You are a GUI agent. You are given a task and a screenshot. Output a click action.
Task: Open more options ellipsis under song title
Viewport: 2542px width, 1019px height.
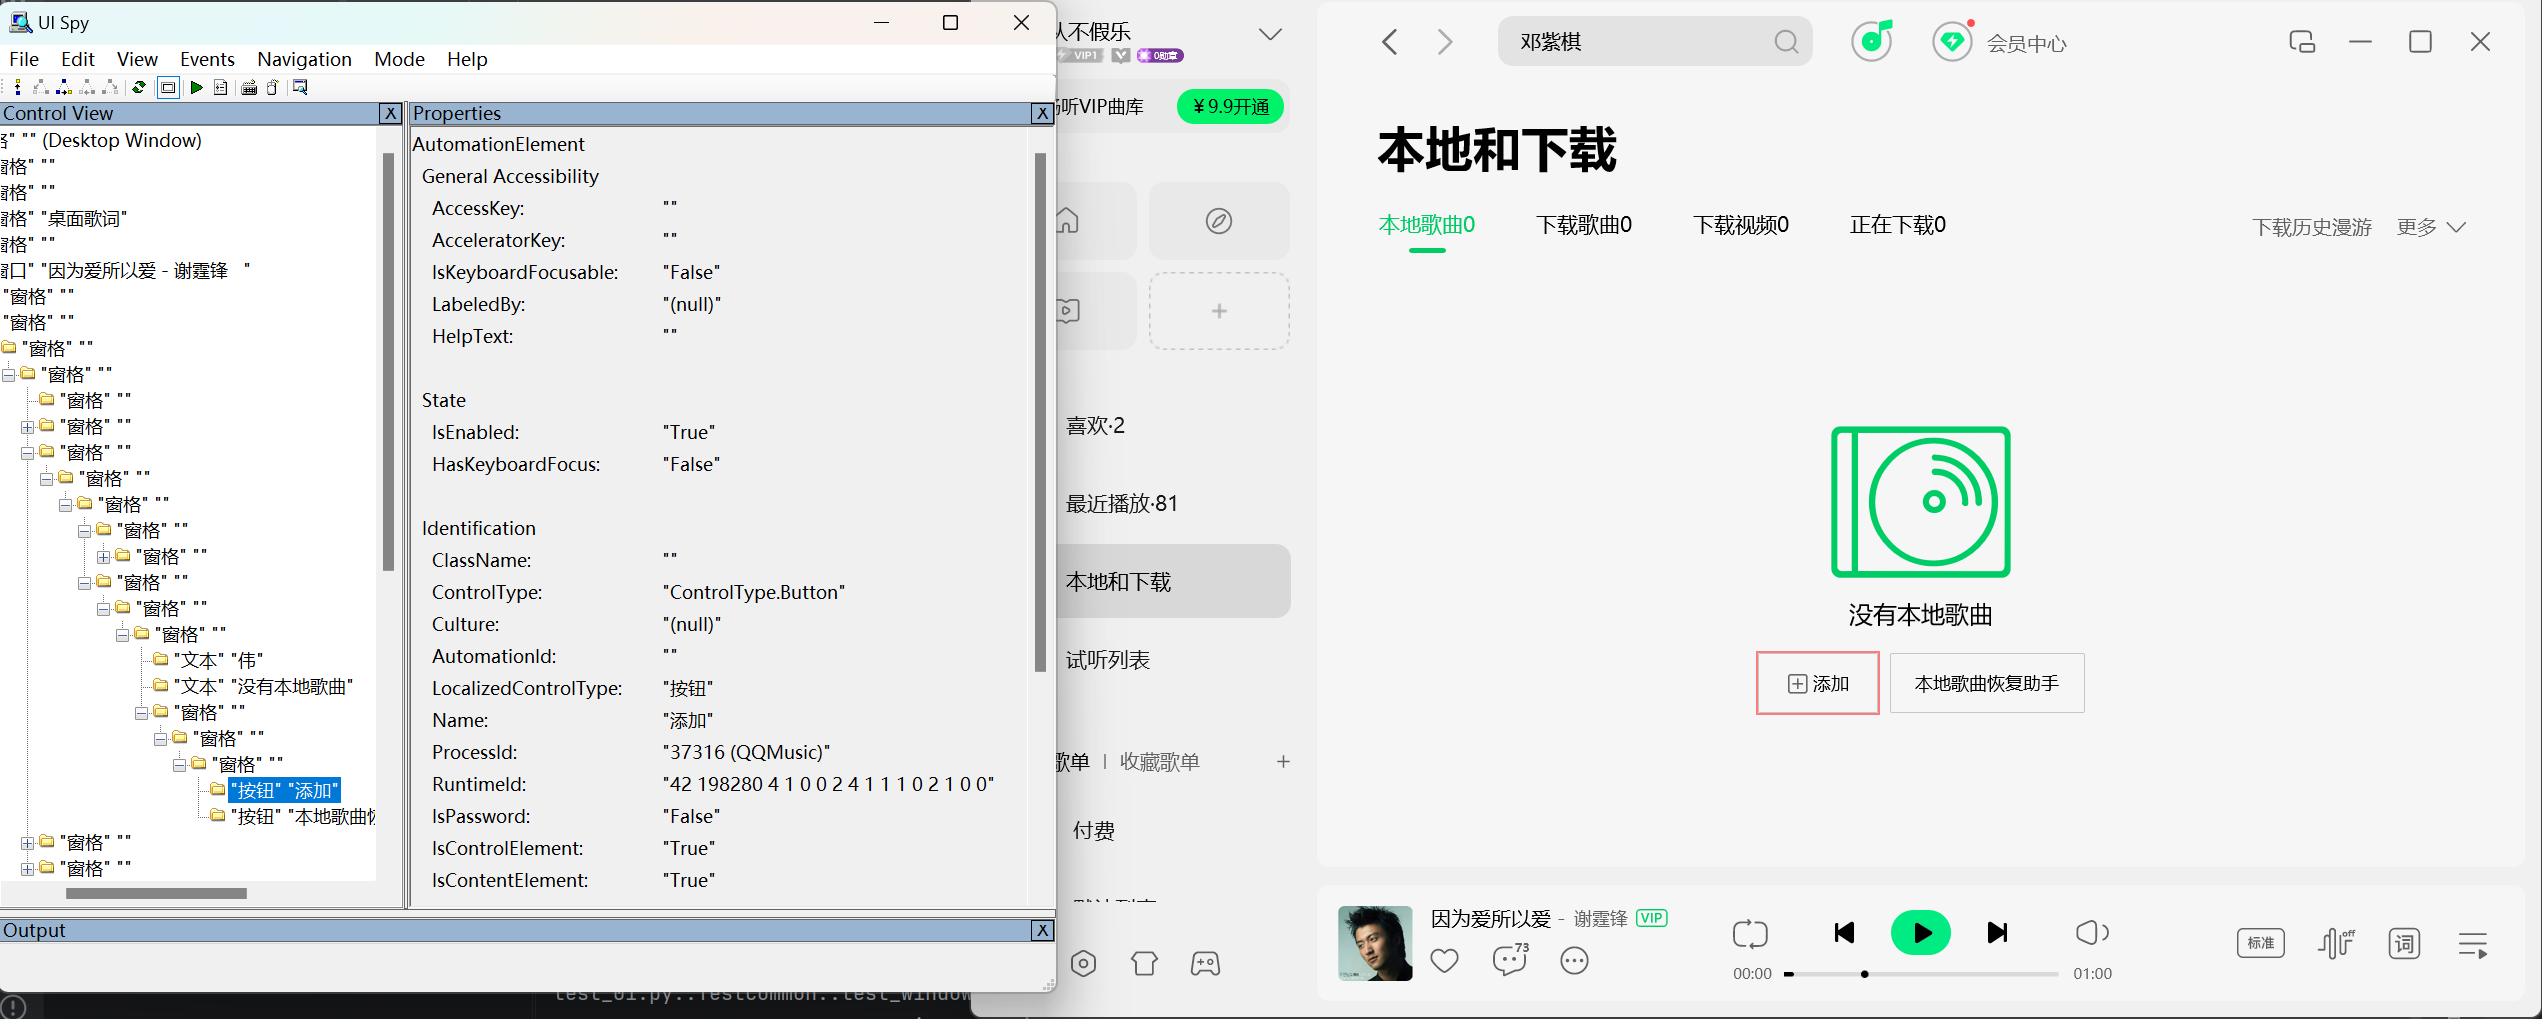[x=1574, y=961]
